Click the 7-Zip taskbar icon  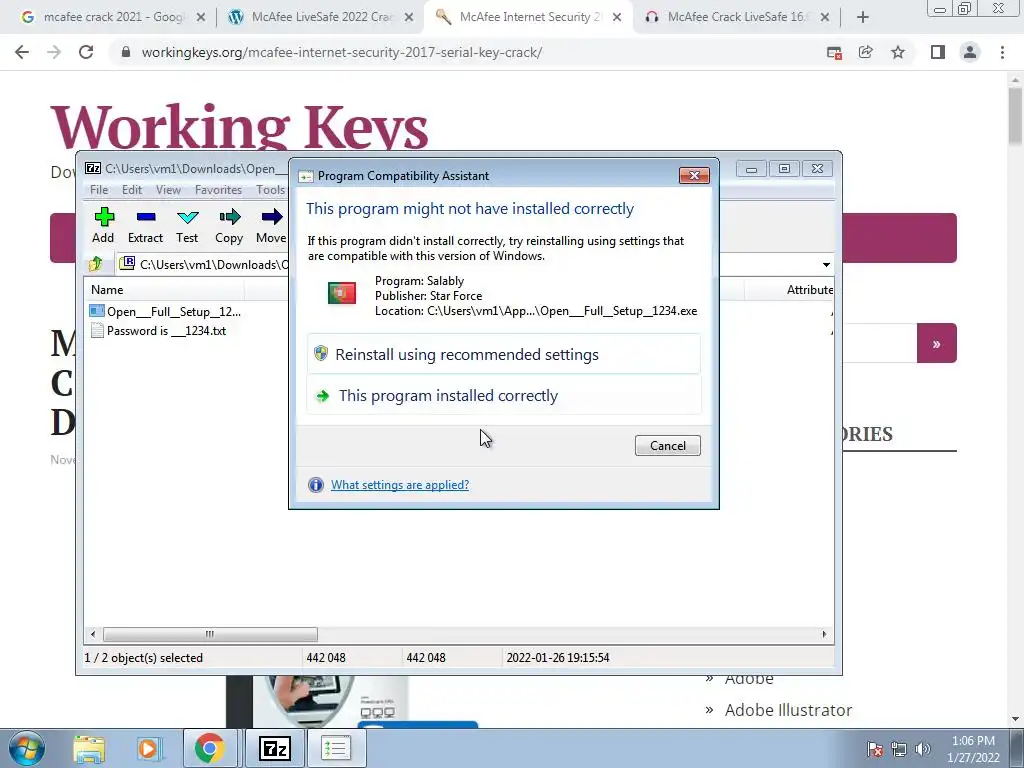(274, 748)
